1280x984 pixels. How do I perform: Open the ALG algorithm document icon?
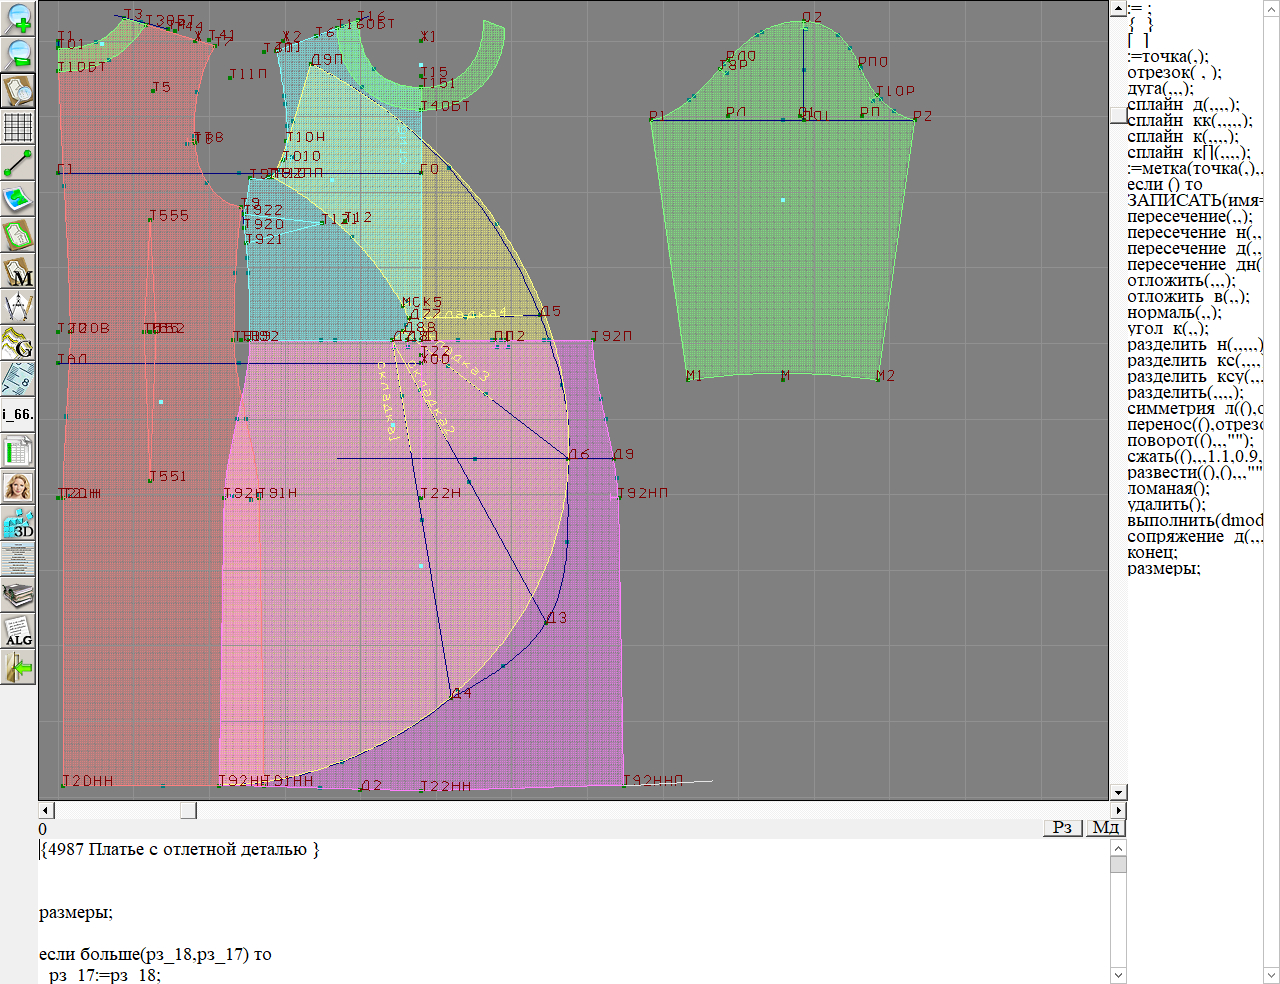point(18,631)
